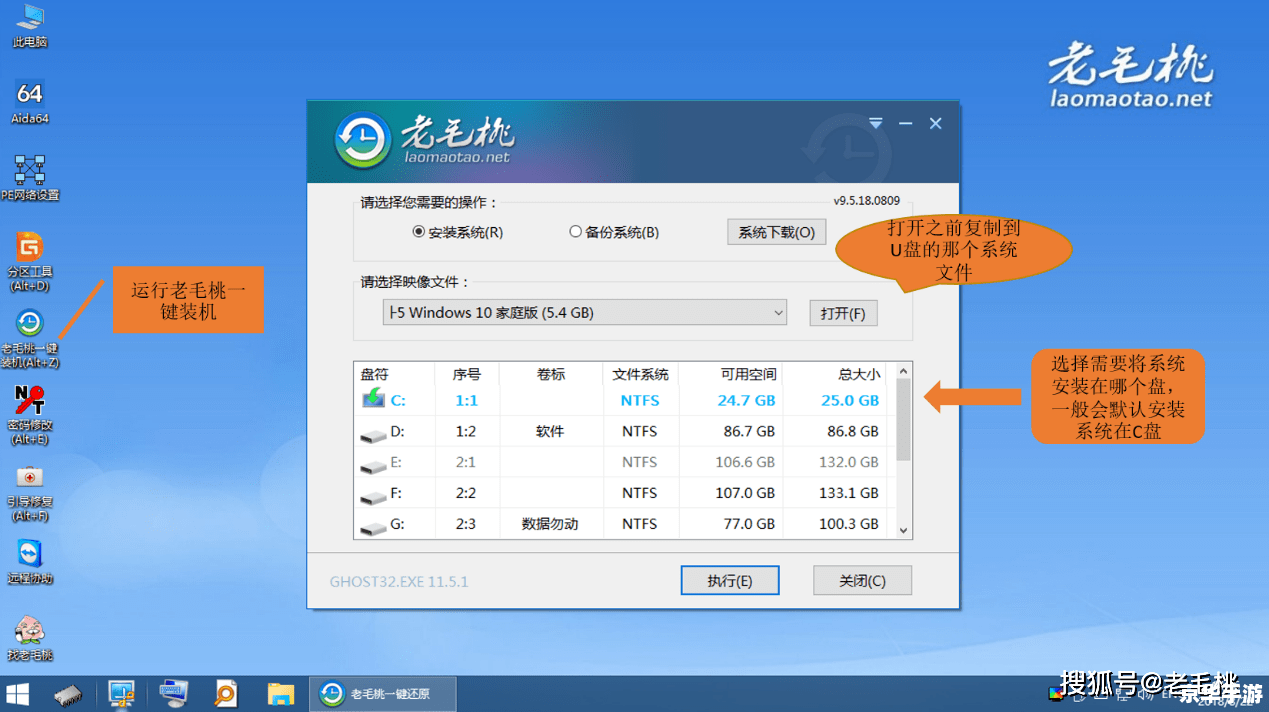Select the G: drive row

[624, 524]
